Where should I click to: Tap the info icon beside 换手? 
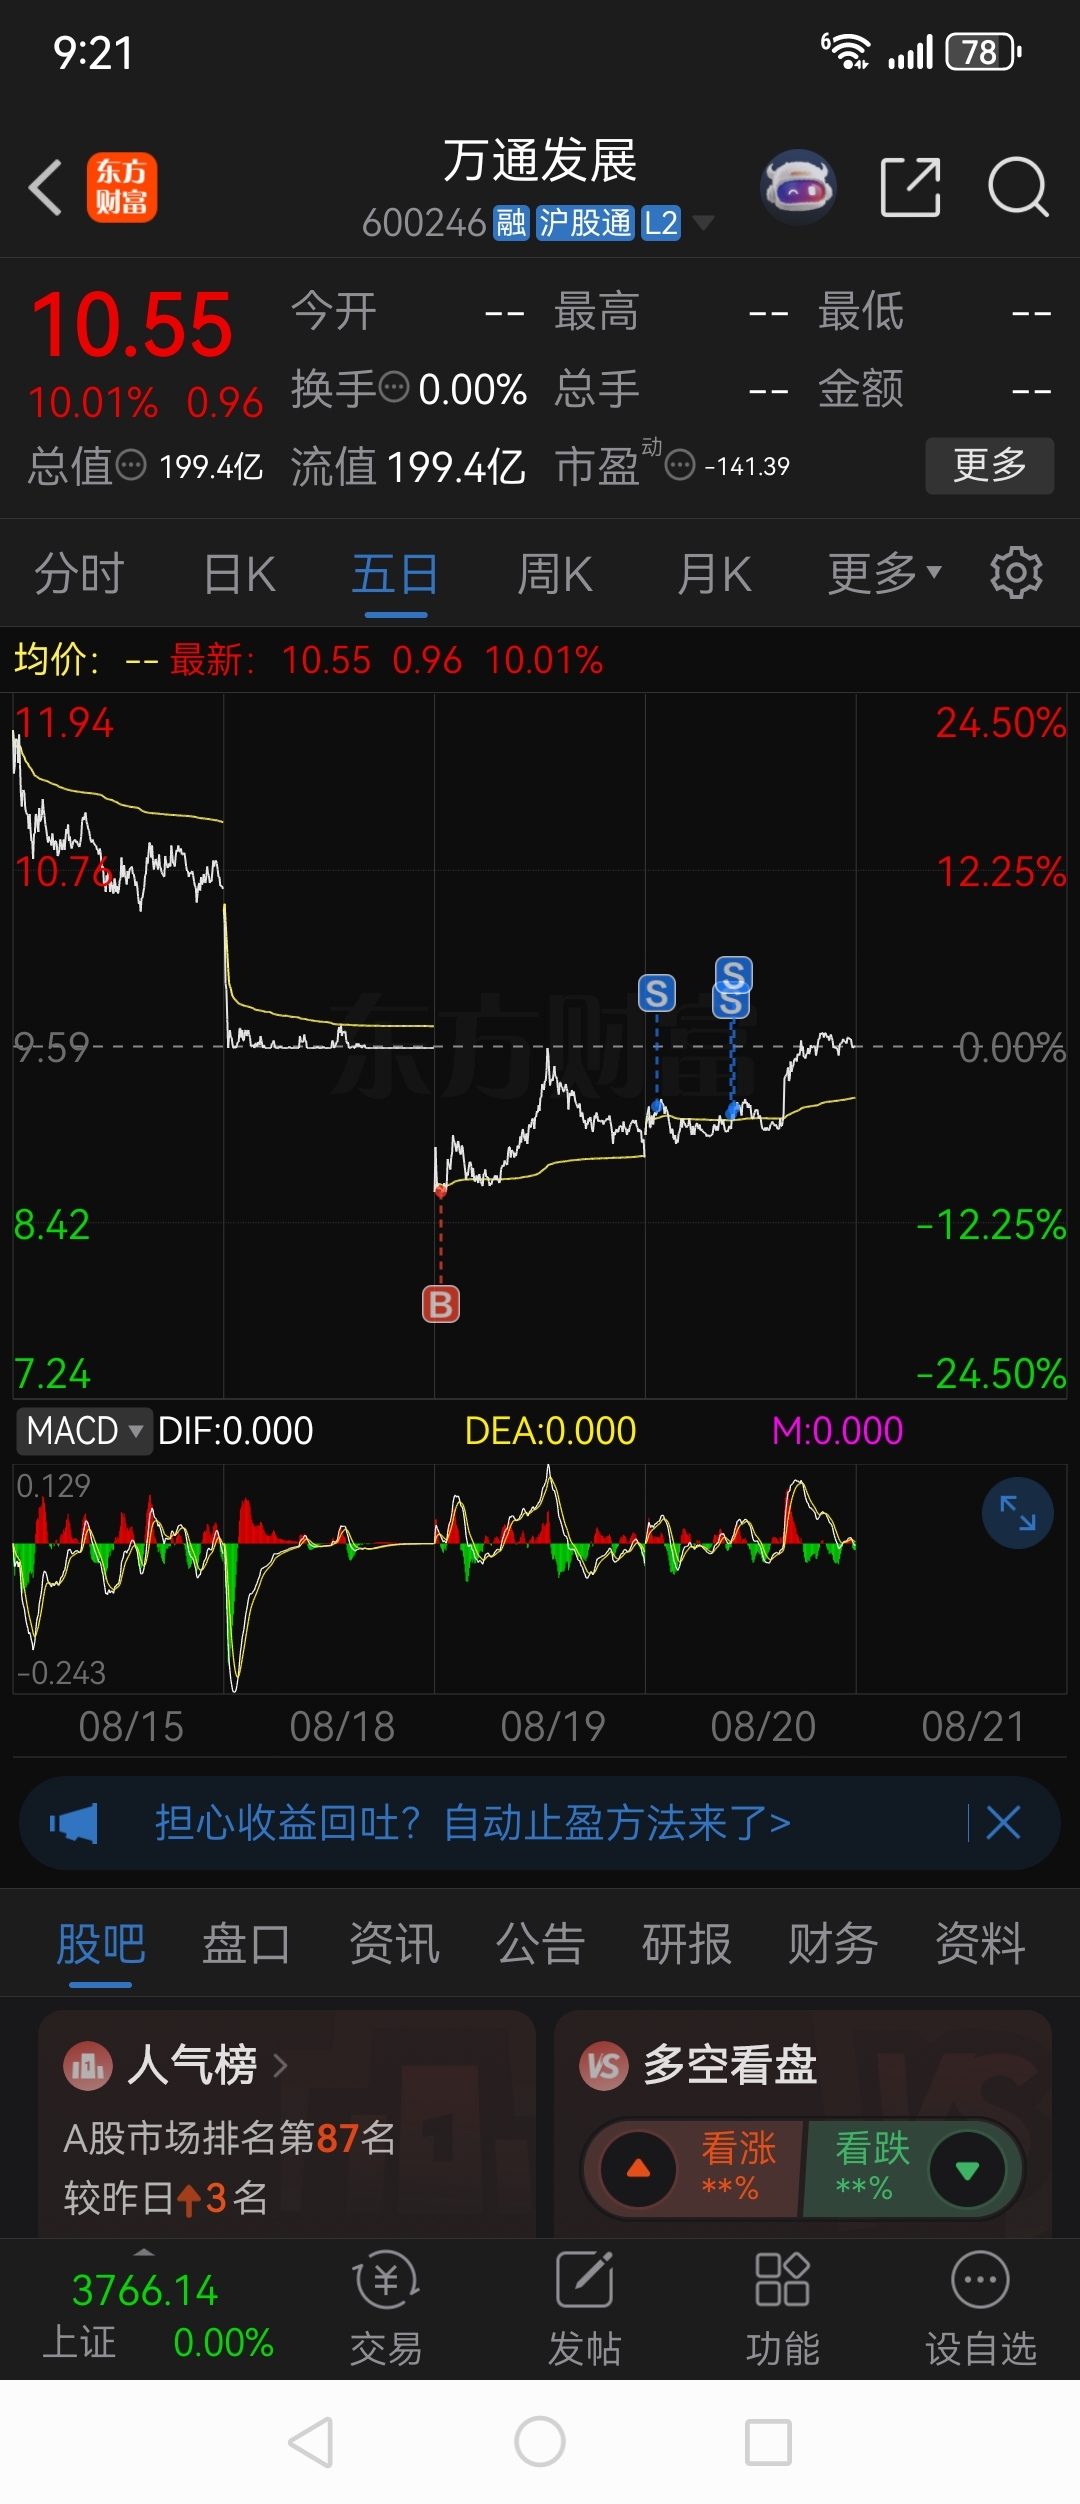pyautogui.click(x=395, y=386)
